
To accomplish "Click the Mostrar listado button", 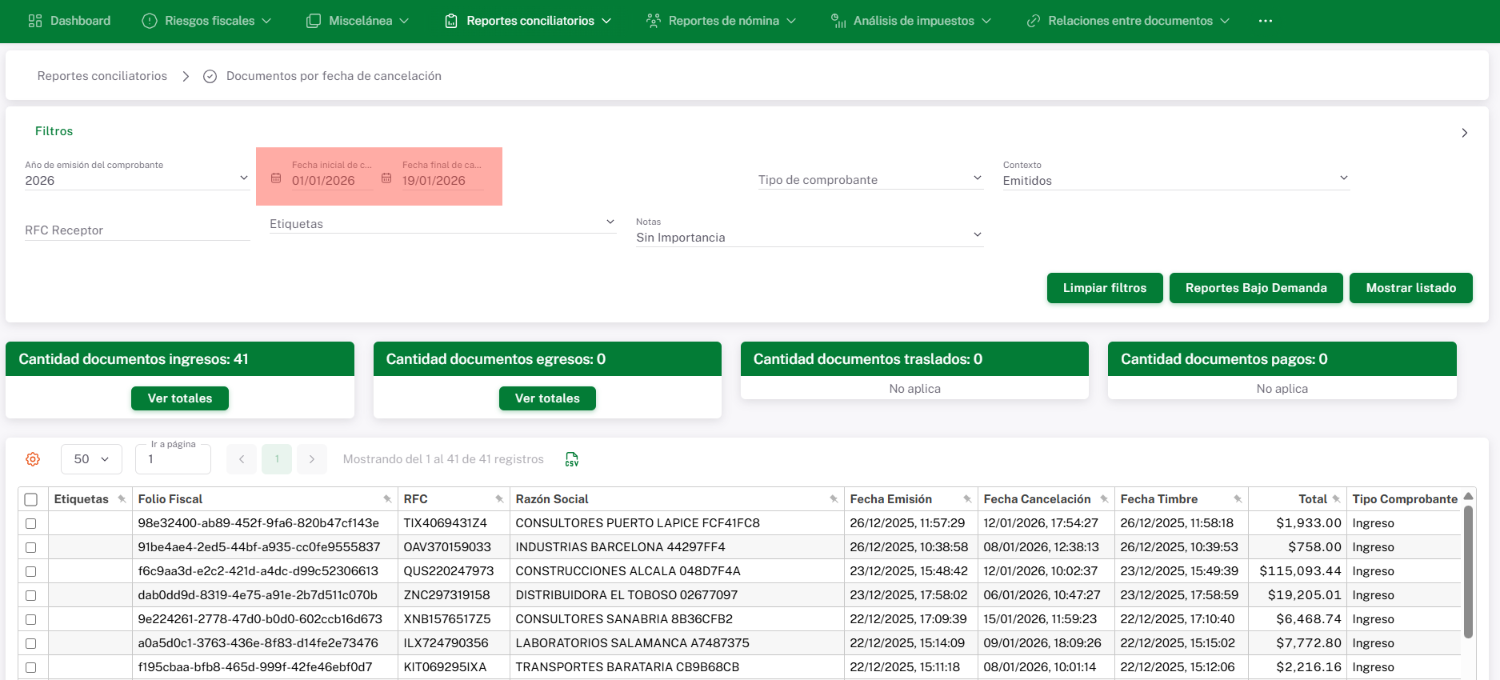I will tap(1410, 287).
